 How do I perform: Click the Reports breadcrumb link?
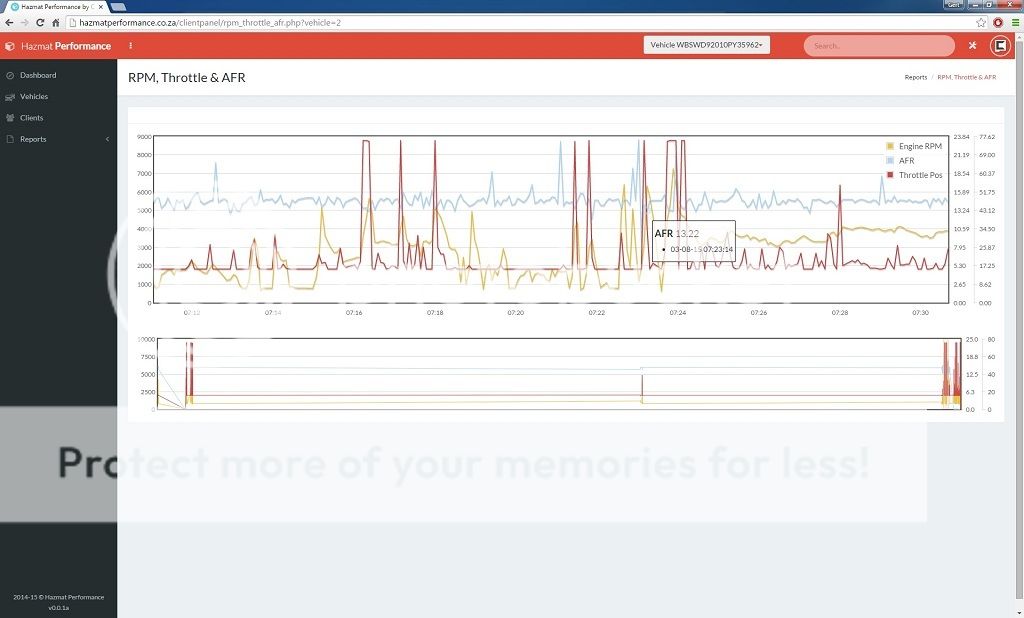[x=915, y=77]
